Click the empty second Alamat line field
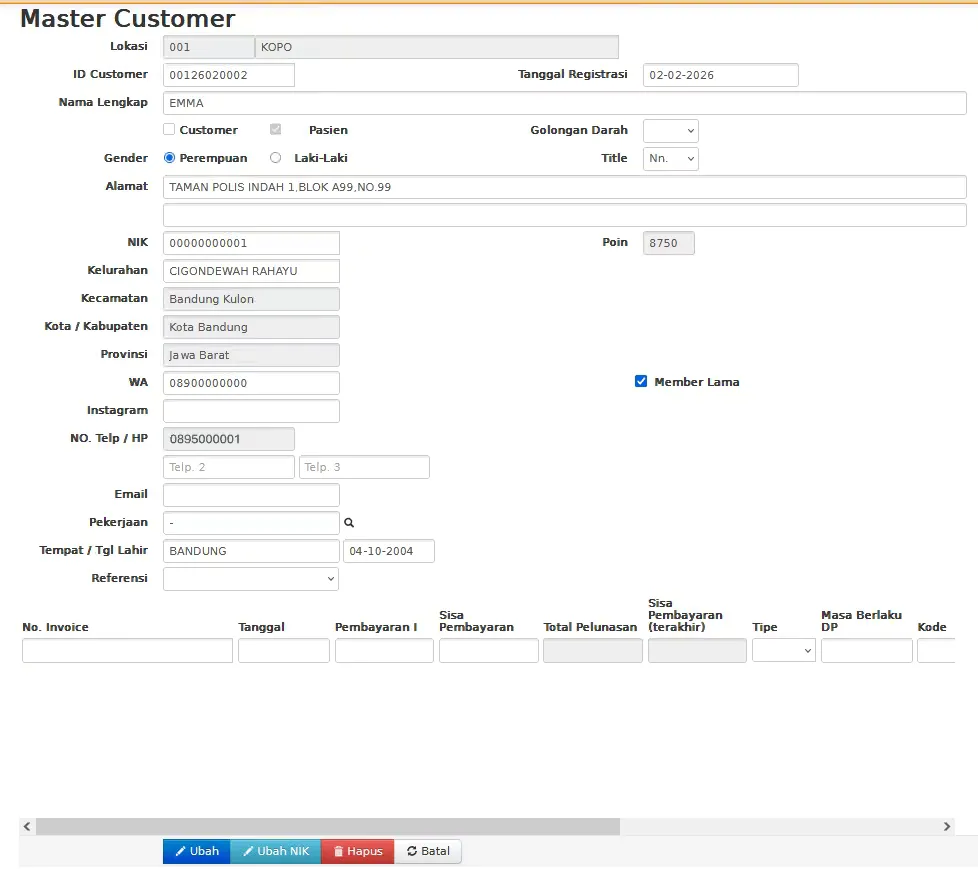Image resolution: width=978 pixels, height=869 pixels. coord(564,215)
